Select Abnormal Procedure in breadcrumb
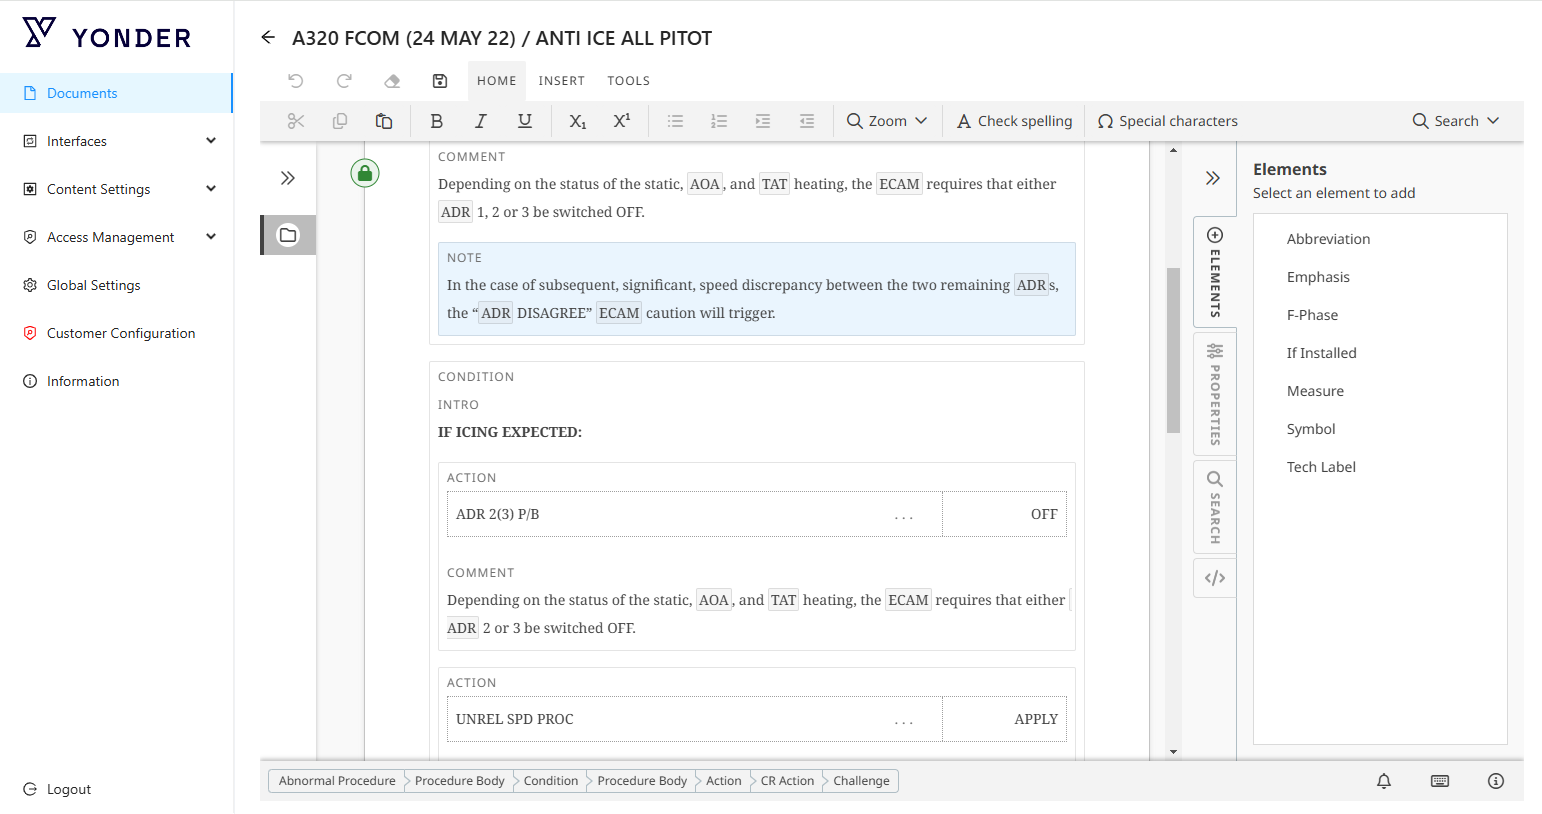 337,781
